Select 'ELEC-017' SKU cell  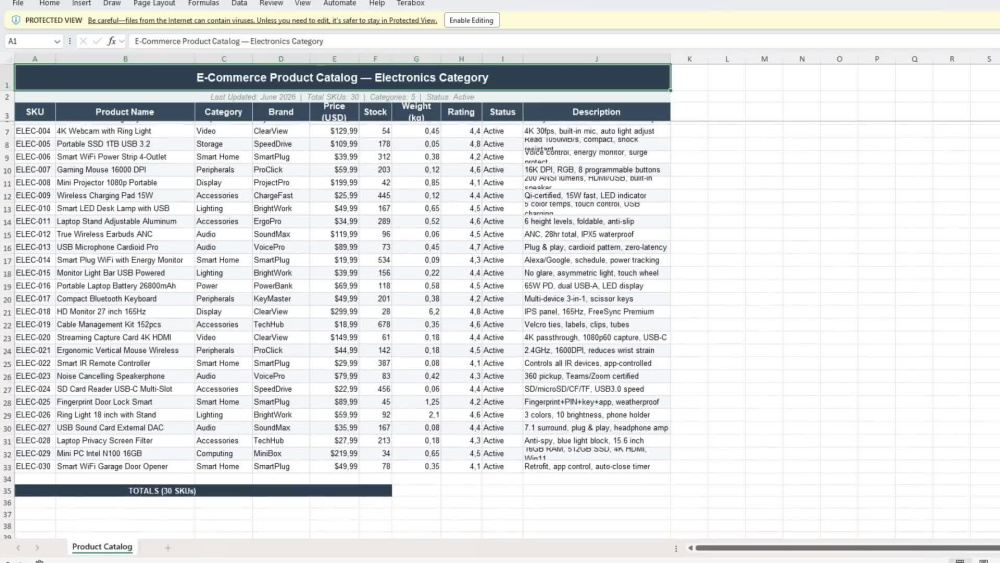(35, 299)
